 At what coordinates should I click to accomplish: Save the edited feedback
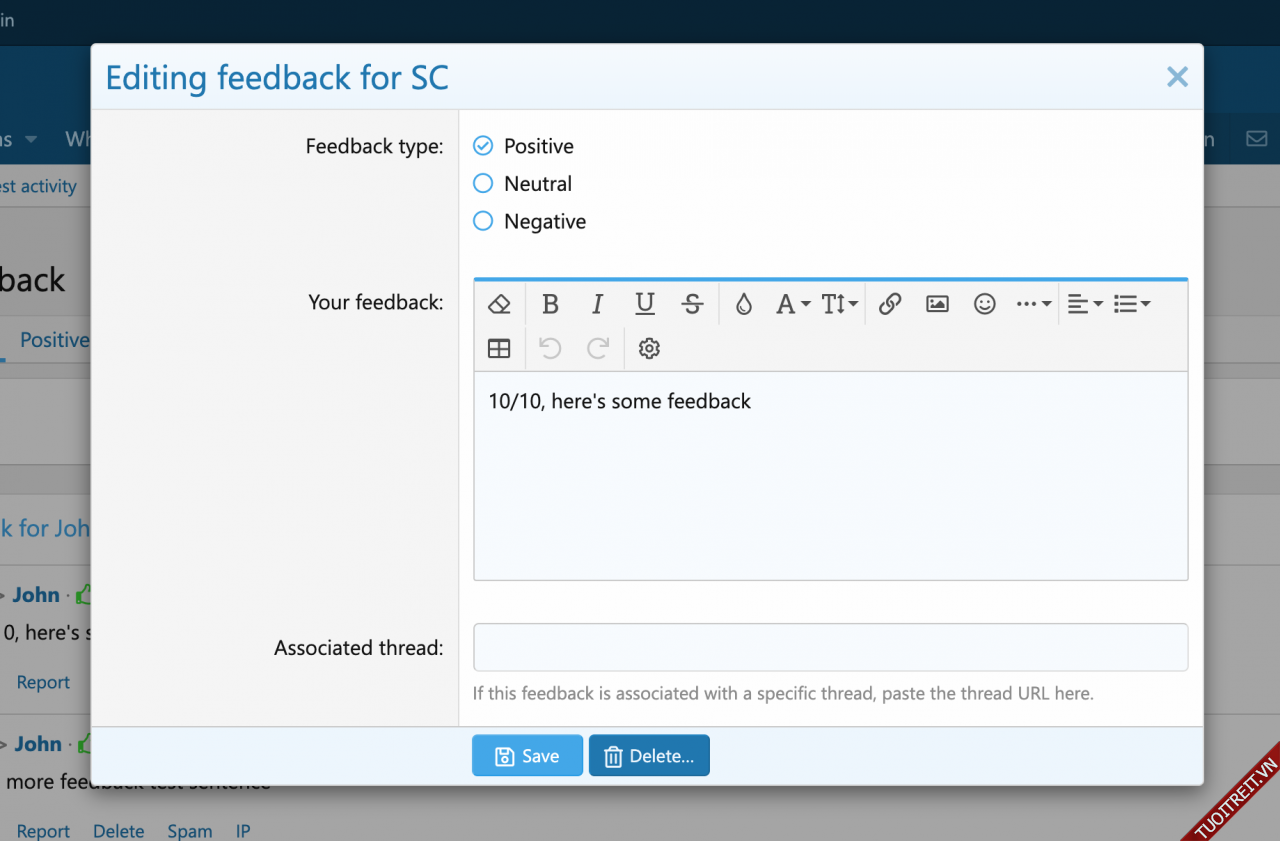pyautogui.click(x=527, y=756)
